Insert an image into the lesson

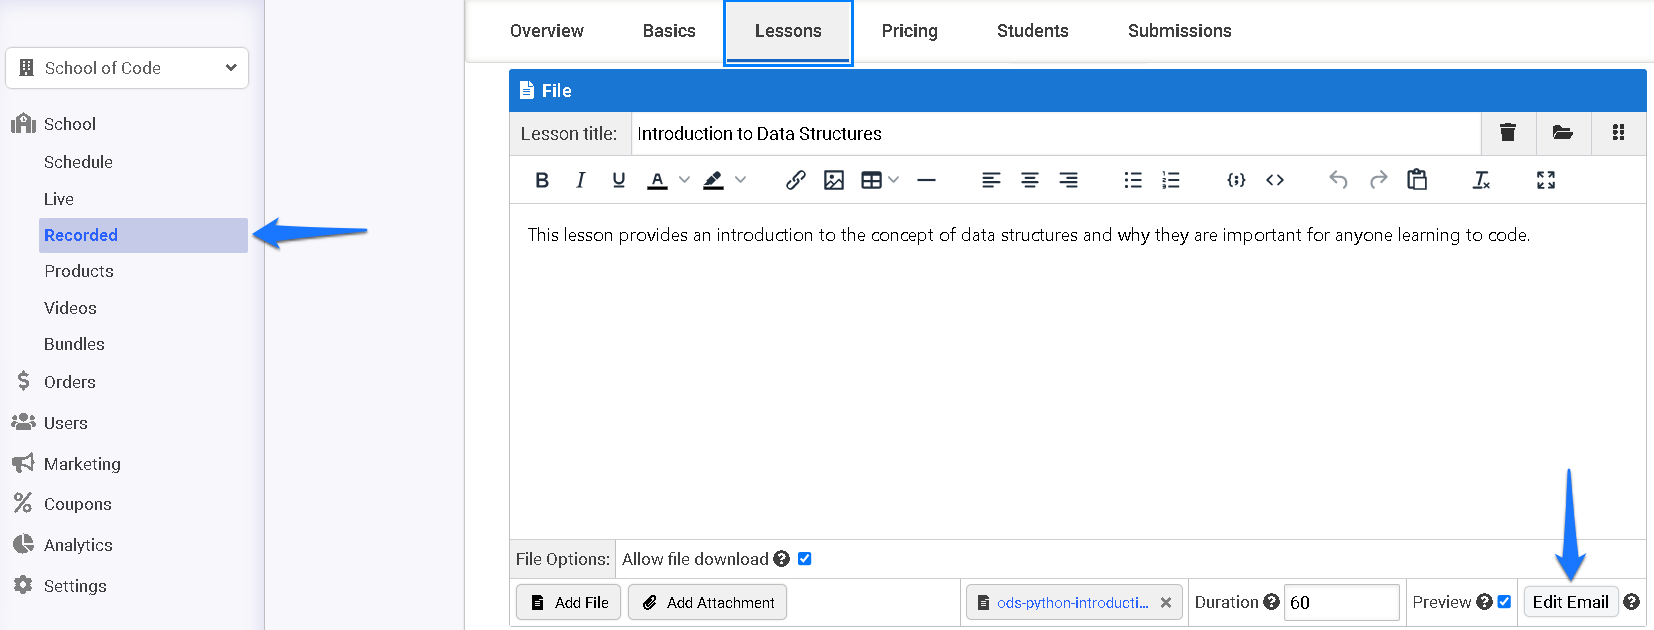[x=834, y=180]
